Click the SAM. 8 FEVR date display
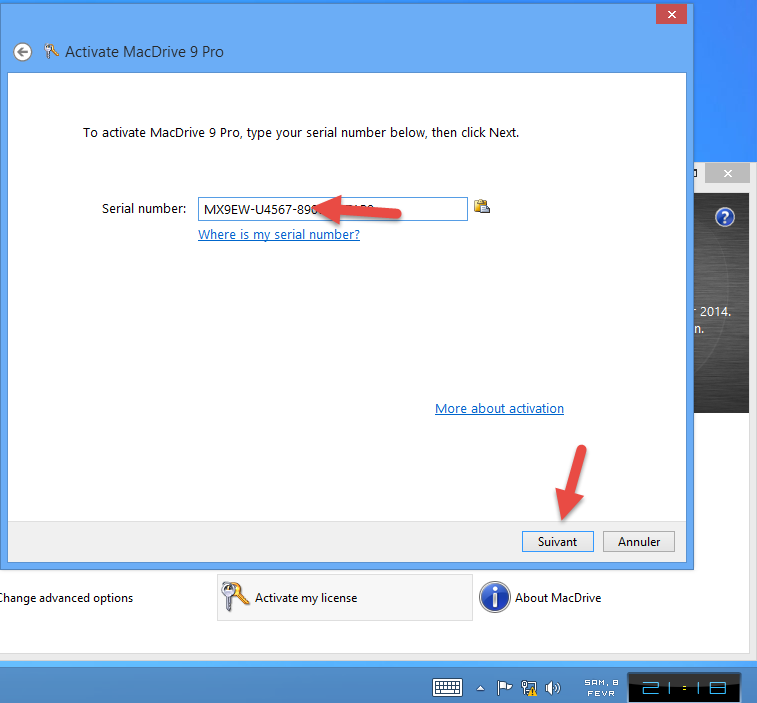The width and height of the screenshot is (757, 703). 601,688
